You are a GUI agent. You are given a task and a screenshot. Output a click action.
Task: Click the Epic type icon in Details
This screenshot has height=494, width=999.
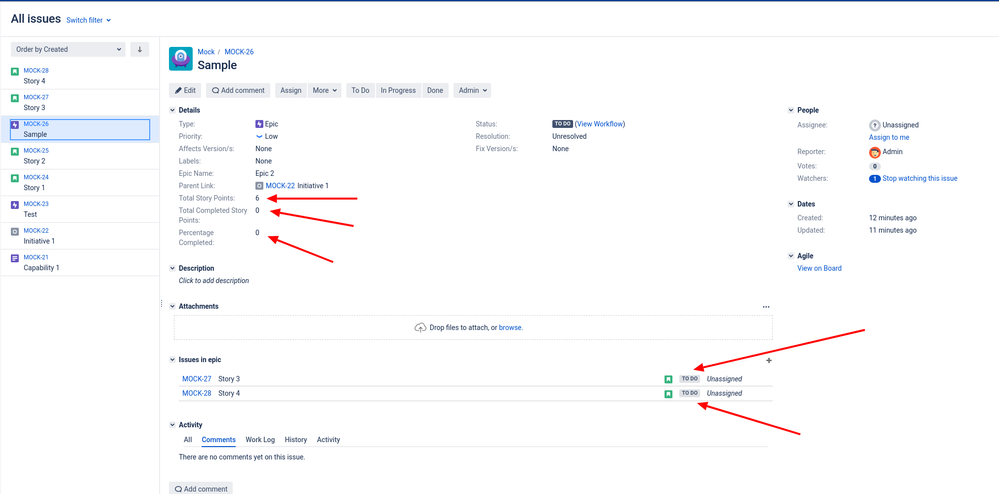pos(259,124)
